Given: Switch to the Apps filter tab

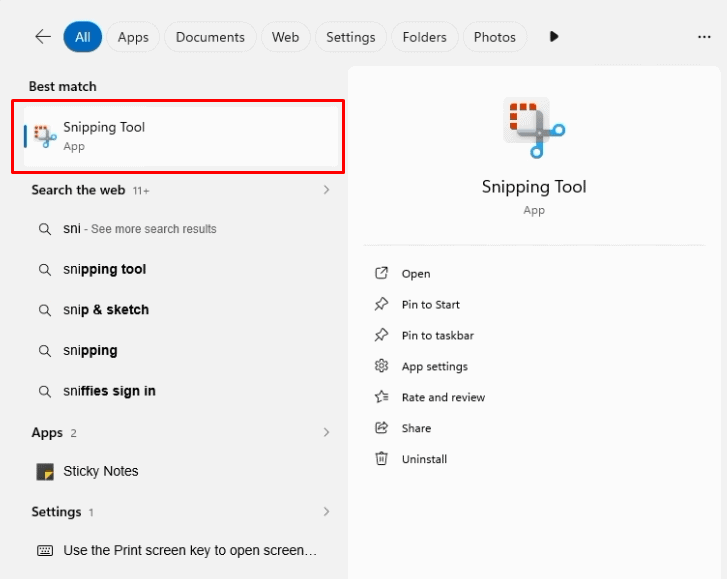Looking at the screenshot, I should click(x=133, y=37).
